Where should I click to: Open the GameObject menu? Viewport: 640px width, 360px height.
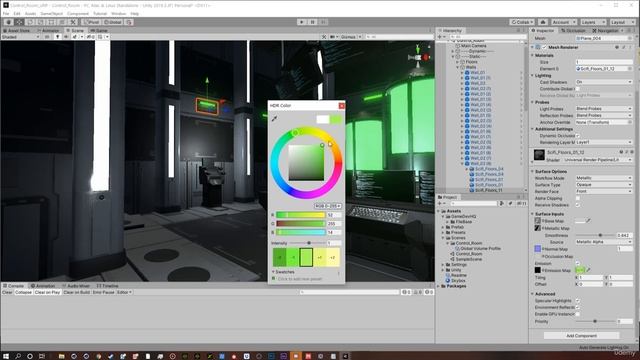pyautogui.click(x=51, y=13)
